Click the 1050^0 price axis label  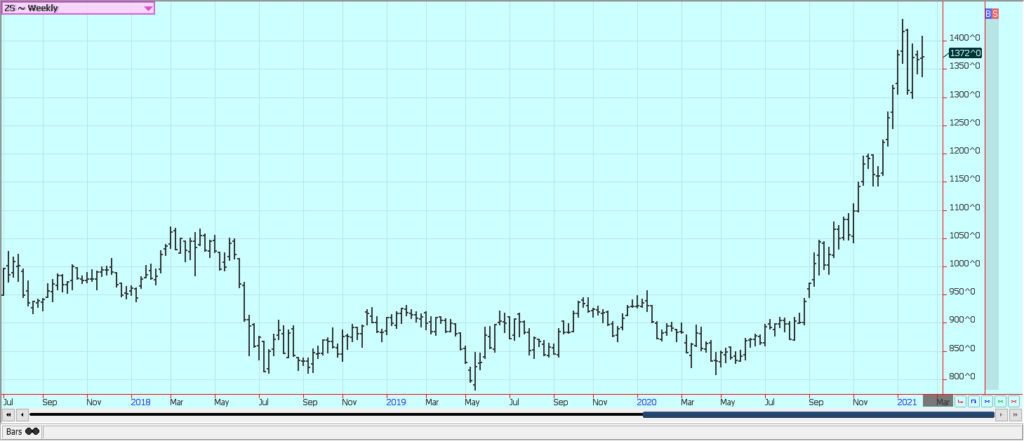(x=965, y=236)
